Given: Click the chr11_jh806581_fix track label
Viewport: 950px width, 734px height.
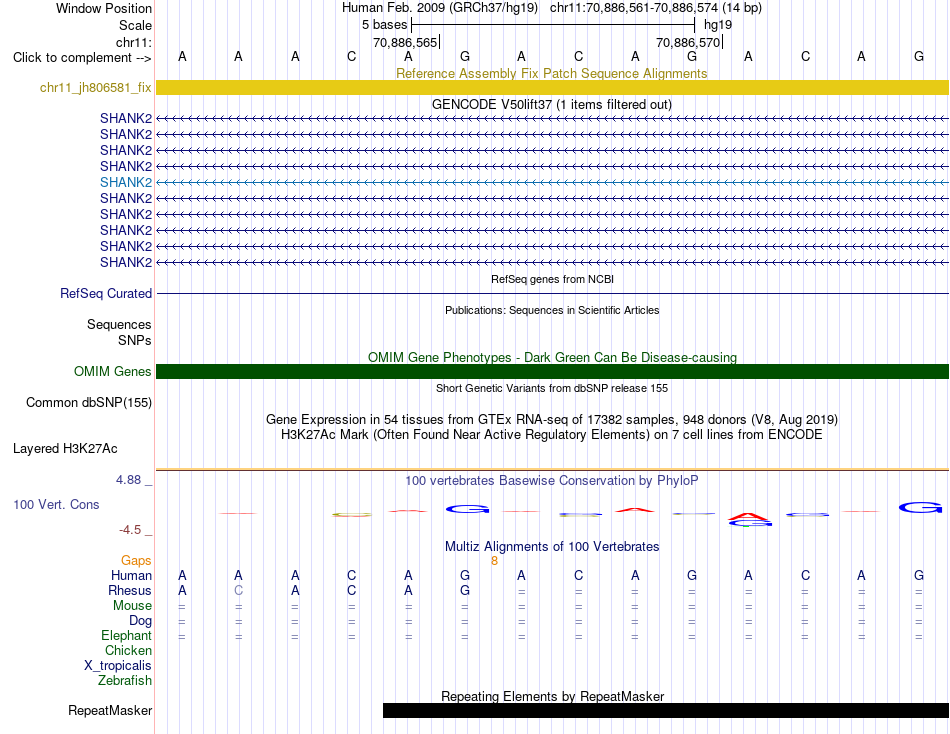Looking at the screenshot, I should pos(95,87).
